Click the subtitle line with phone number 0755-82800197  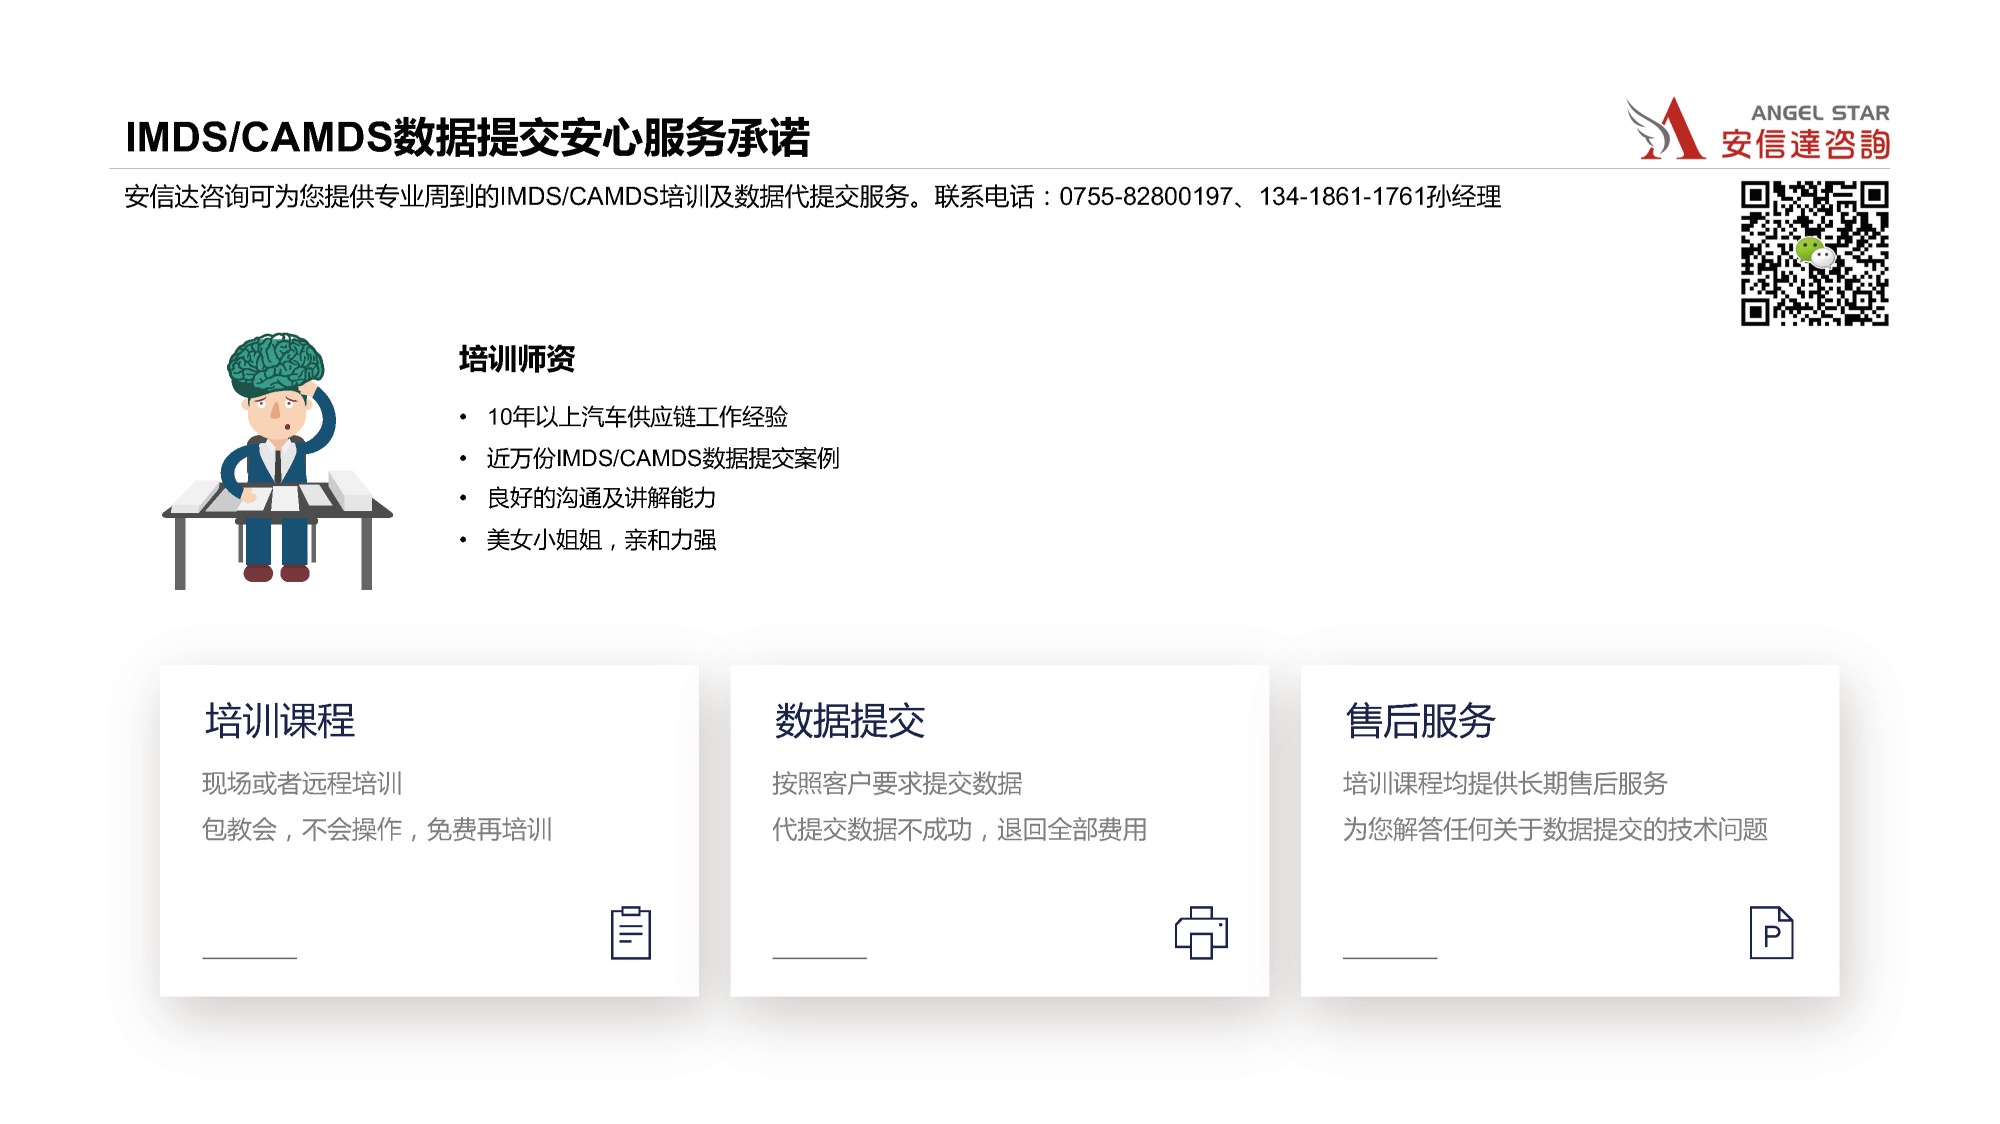point(812,197)
